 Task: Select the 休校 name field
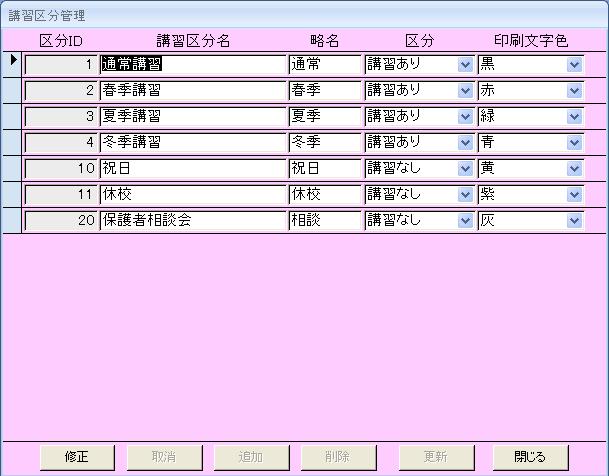[x=193, y=195]
